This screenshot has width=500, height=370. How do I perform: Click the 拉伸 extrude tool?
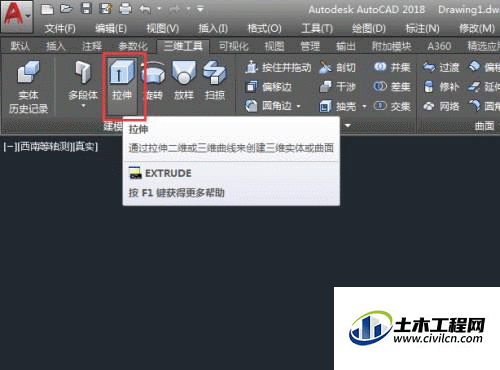point(122,86)
